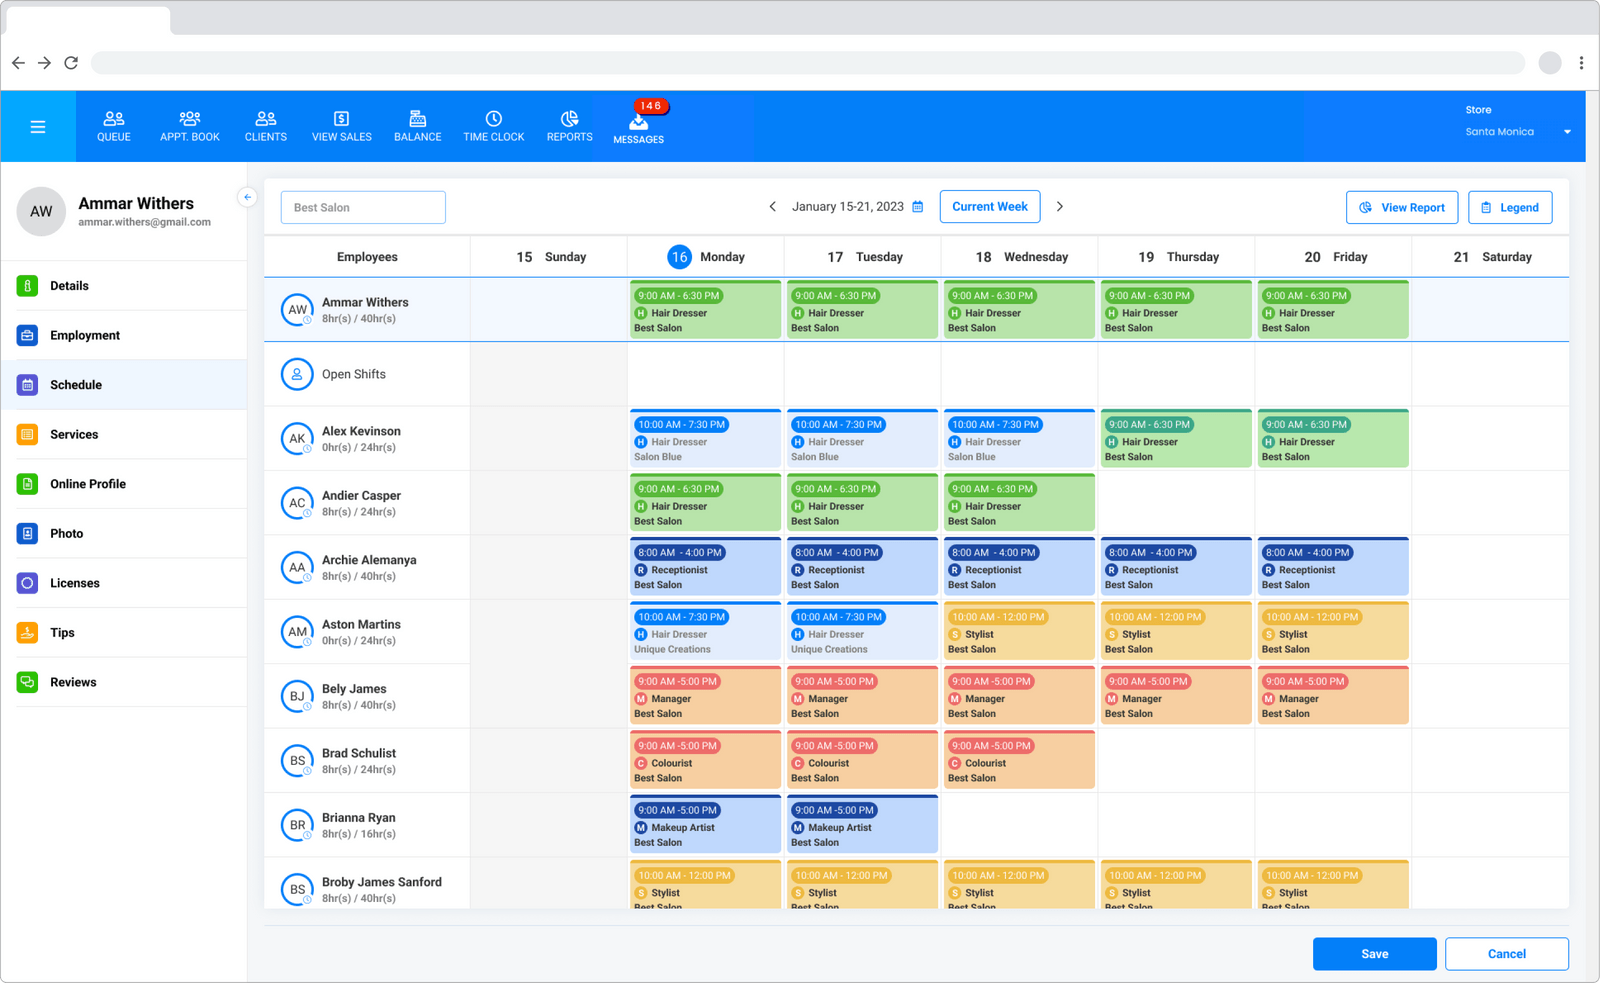Select the Clients icon
The width and height of the screenshot is (1600, 983).
point(265,126)
